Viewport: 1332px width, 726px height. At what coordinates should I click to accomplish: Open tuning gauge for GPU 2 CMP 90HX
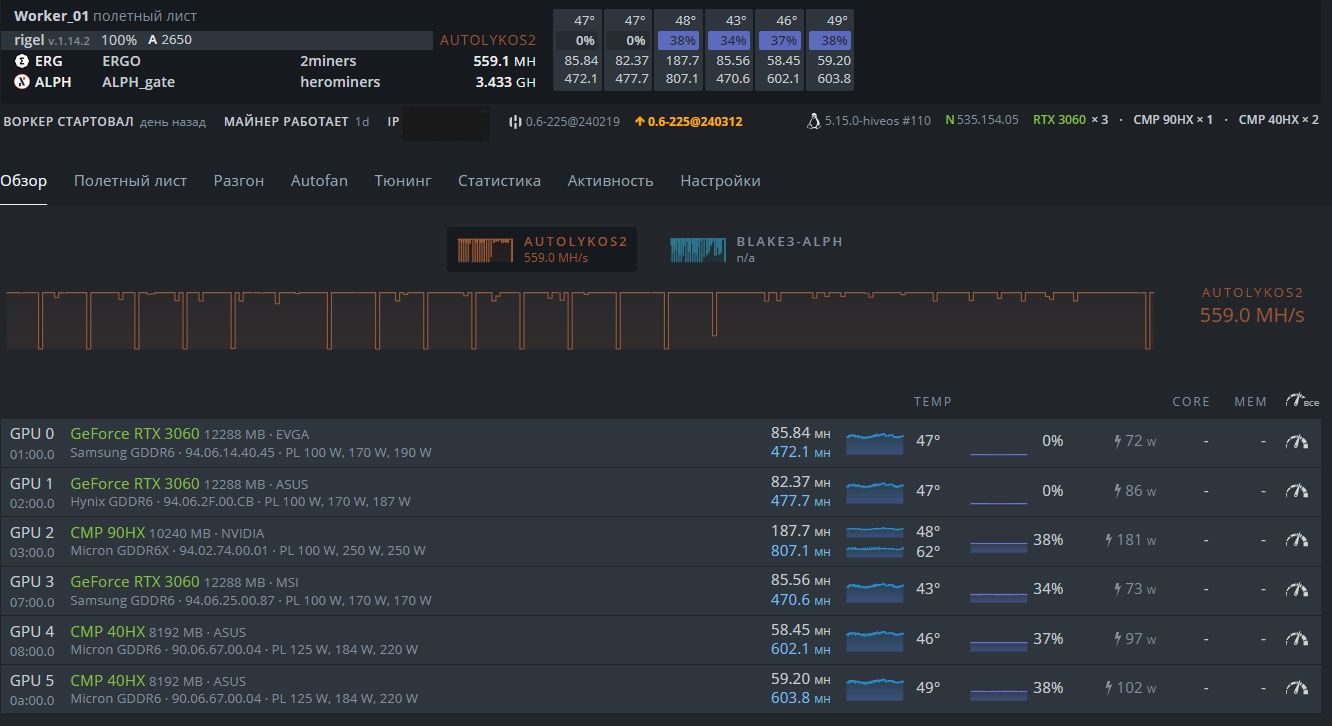pos(1297,540)
